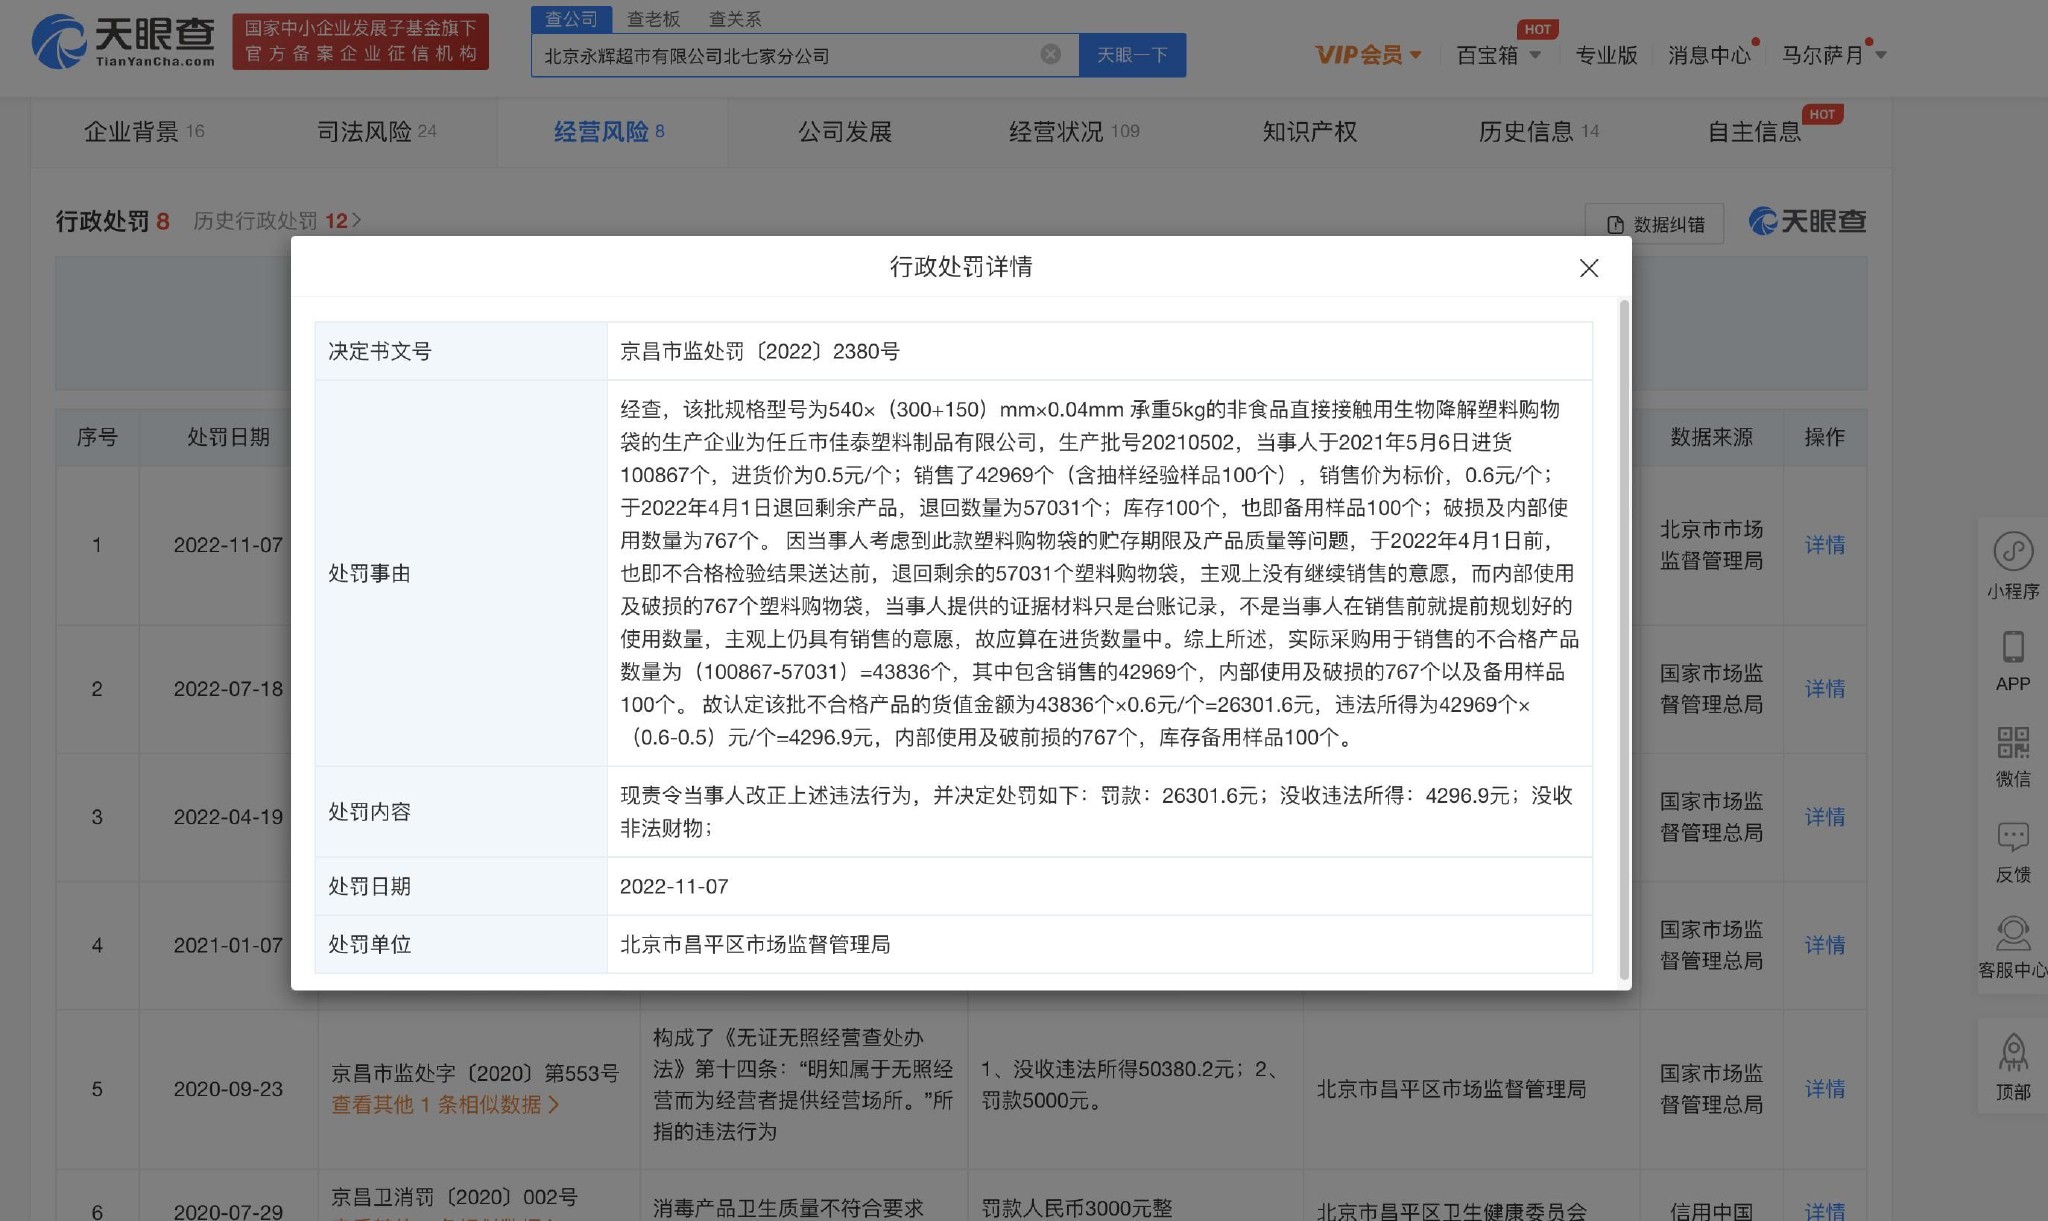Viewport: 2048px width, 1221px height.
Task: Click the 天眼查 logo icon
Action: pos(60,42)
